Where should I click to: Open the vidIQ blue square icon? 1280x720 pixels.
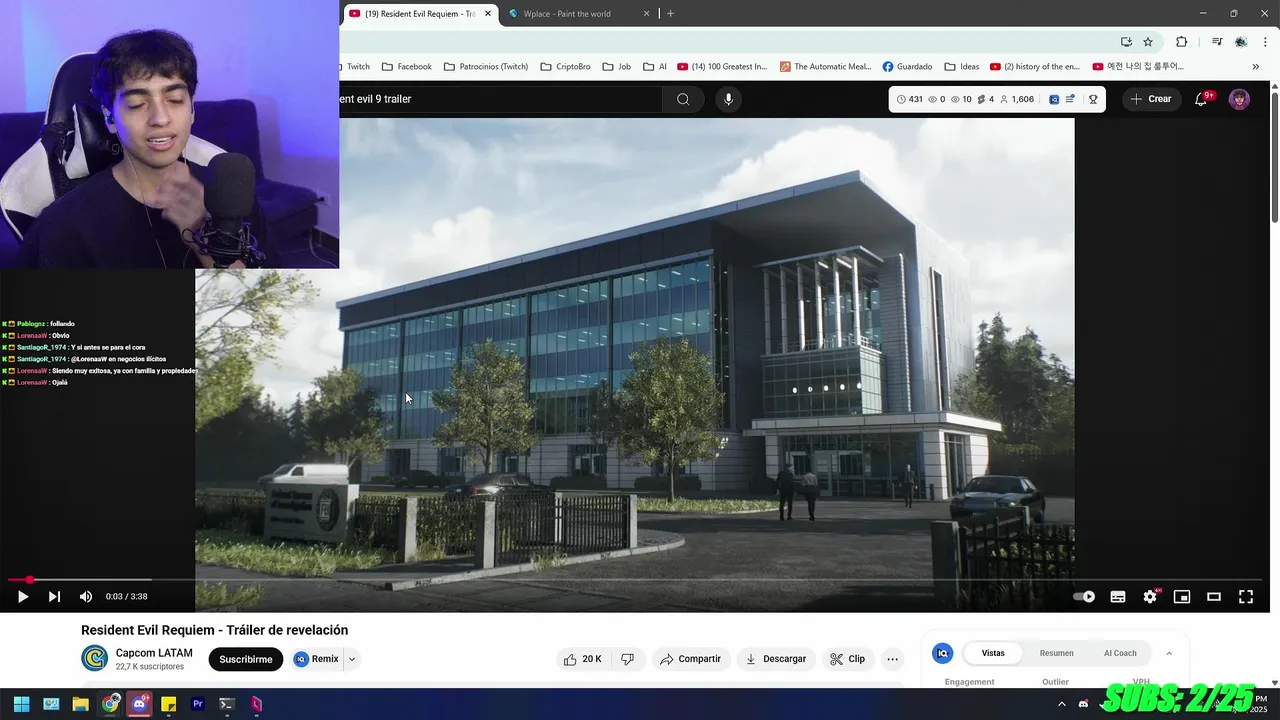(x=1054, y=99)
